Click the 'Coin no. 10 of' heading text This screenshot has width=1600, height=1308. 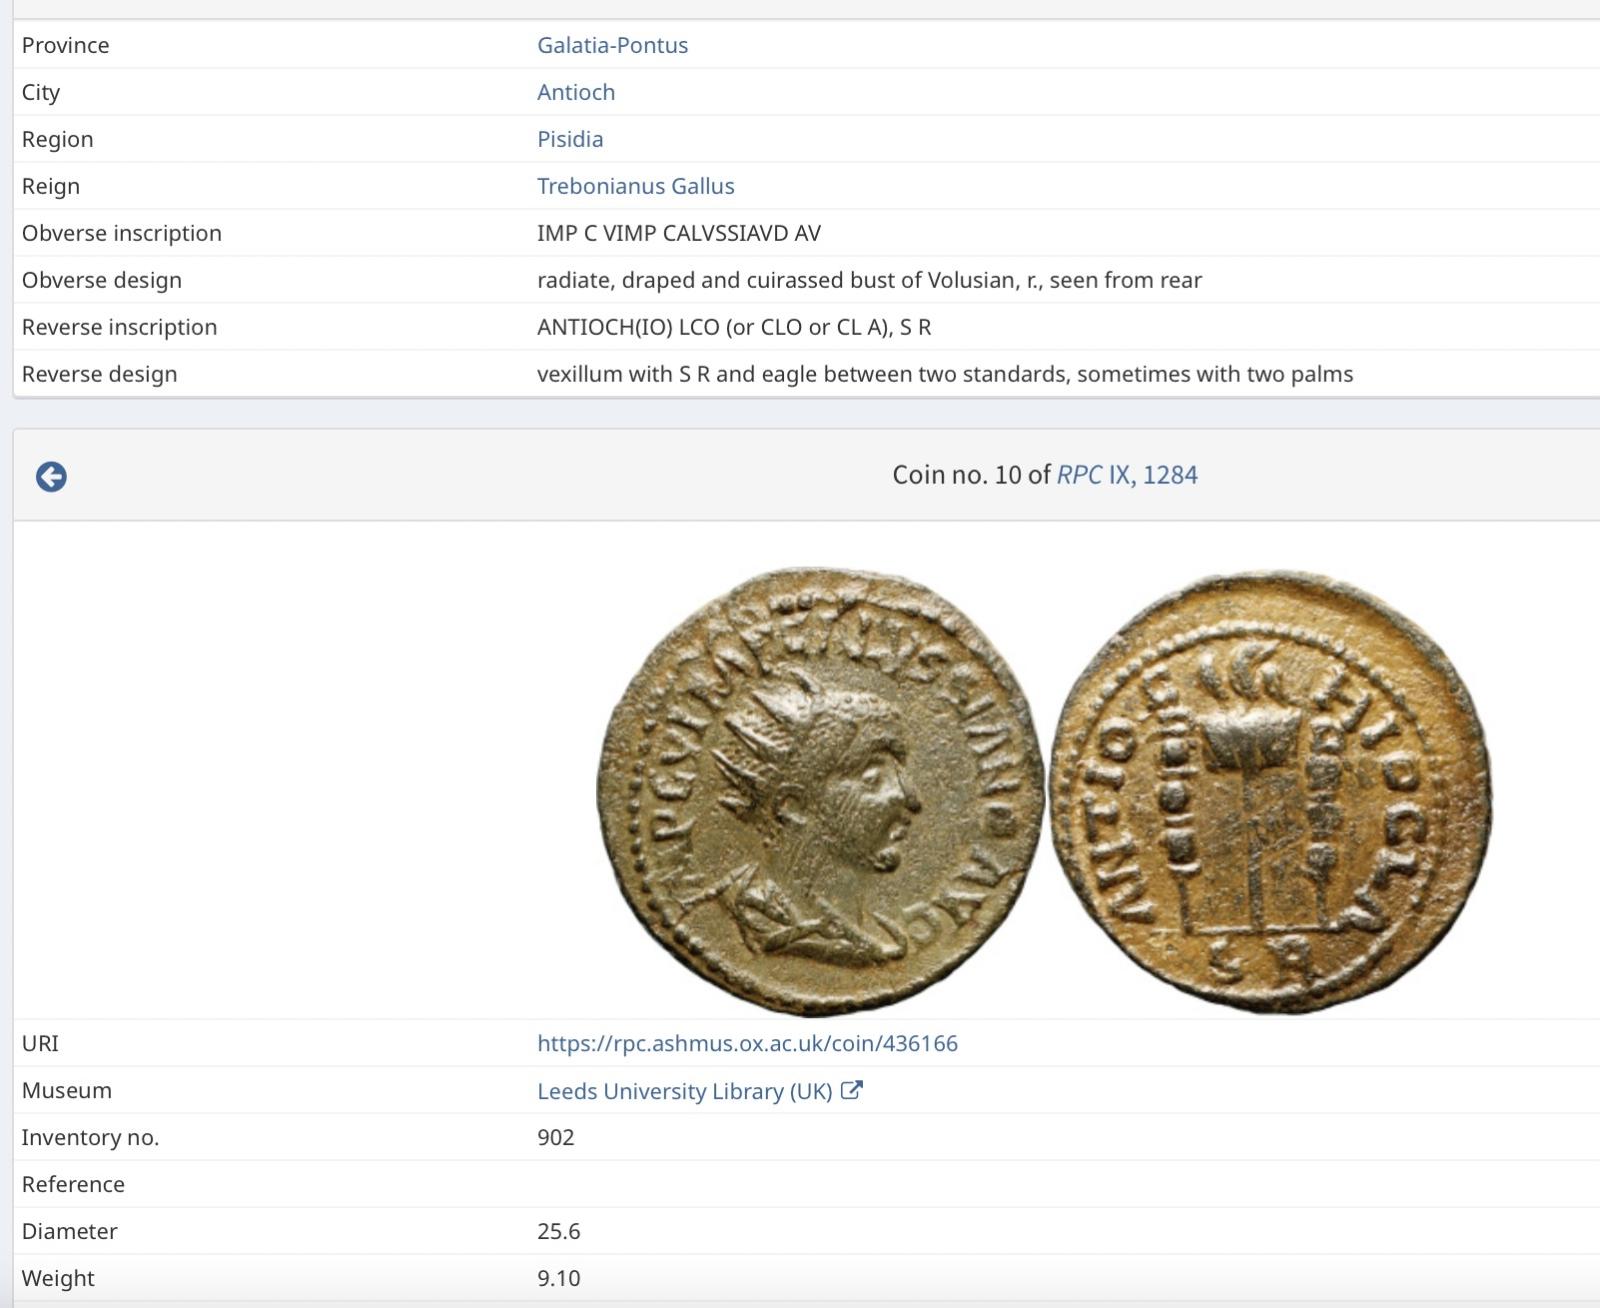pos(971,474)
